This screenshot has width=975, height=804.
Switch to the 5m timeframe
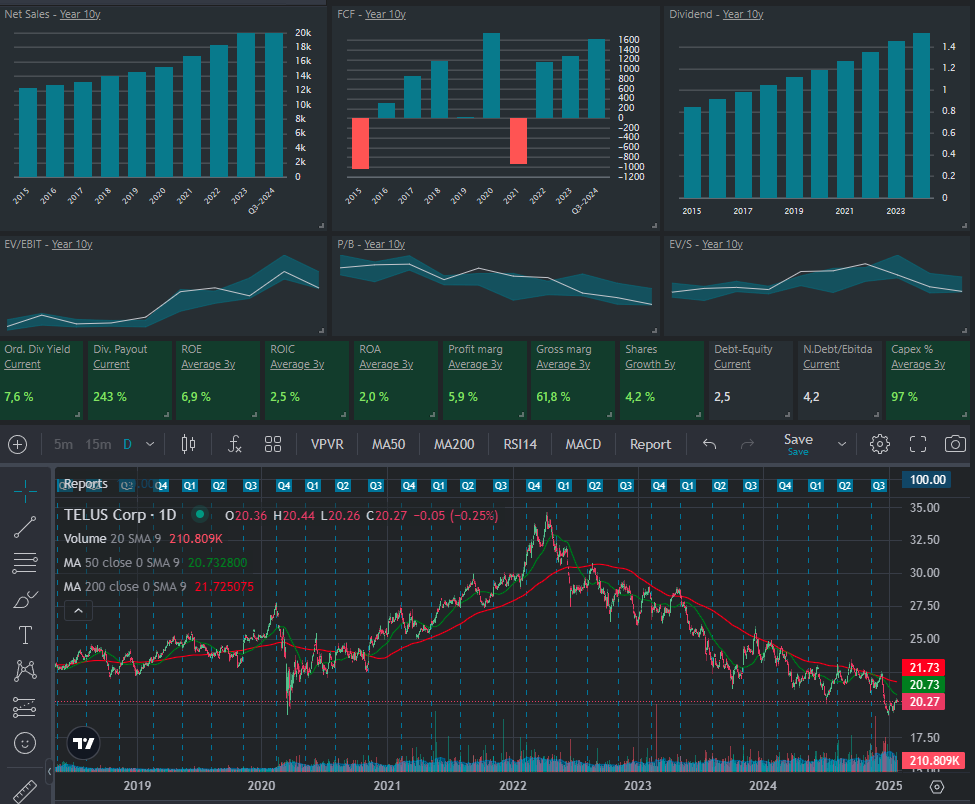[63, 444]
